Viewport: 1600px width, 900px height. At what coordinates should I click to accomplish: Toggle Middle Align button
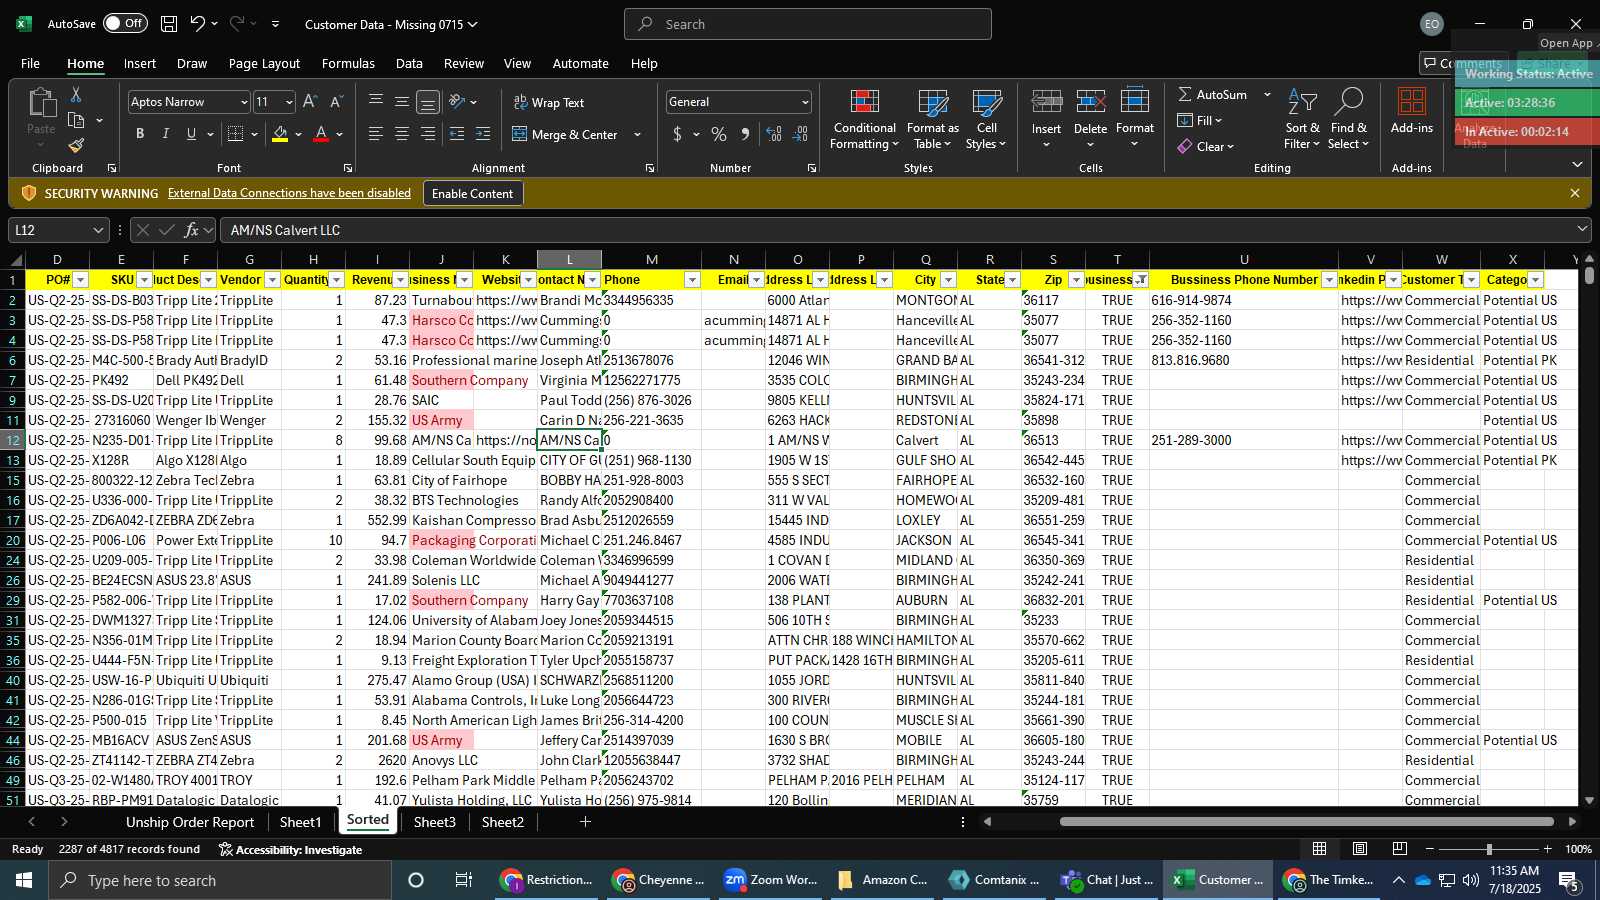402,102
